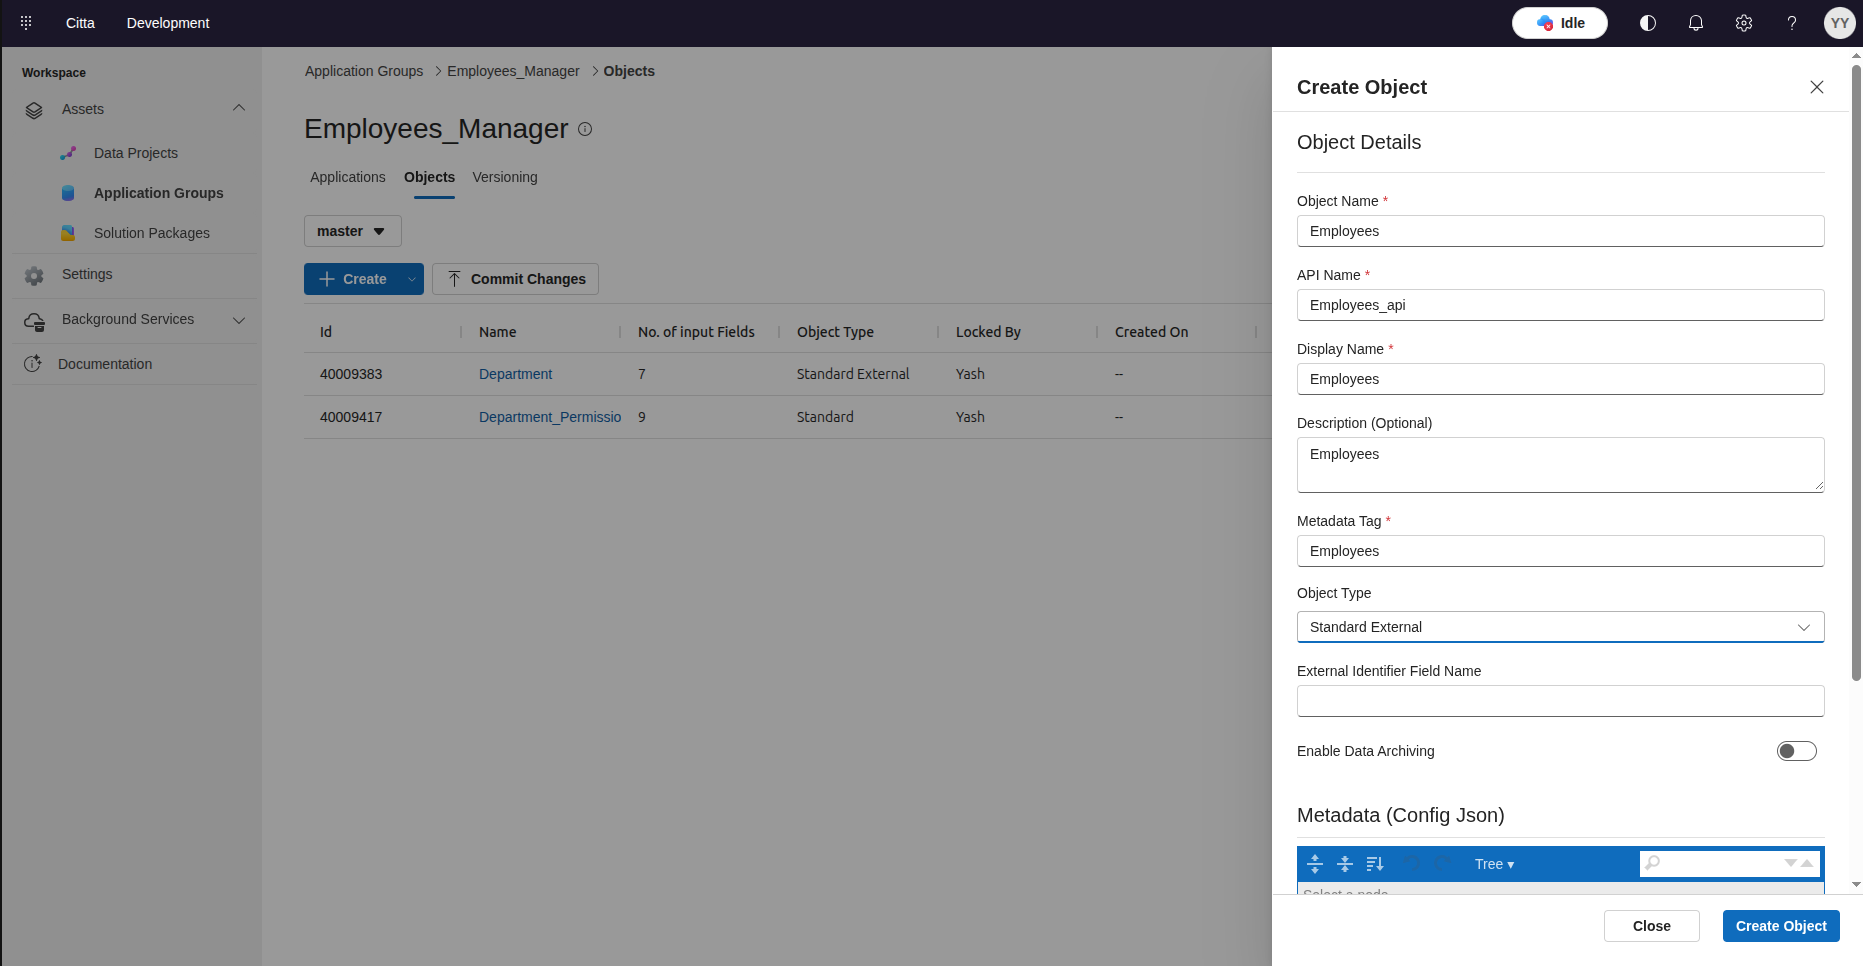
Task: Open the app launcher grid icon
Action: pyautogui.click(x=26, y=23)
